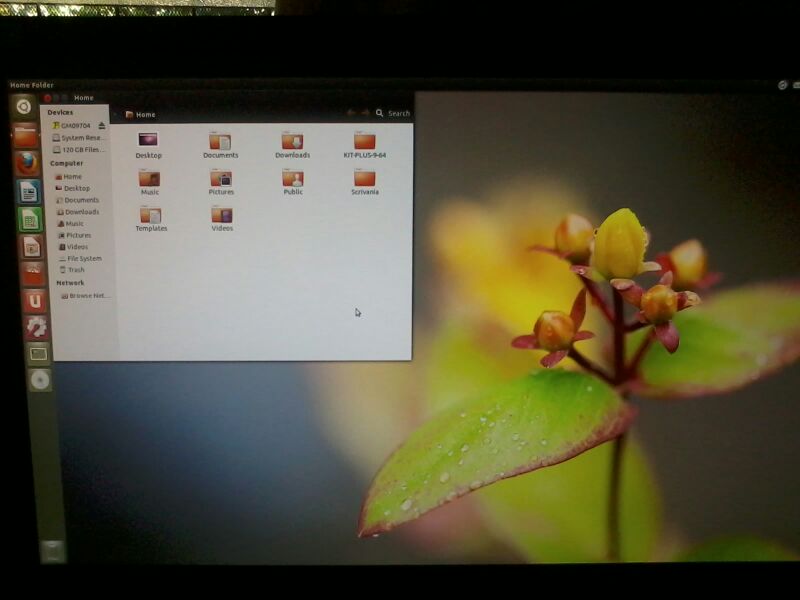Click the Search magnifier button
The width and height of the screenshot is (800, 600).
(380, 113)
